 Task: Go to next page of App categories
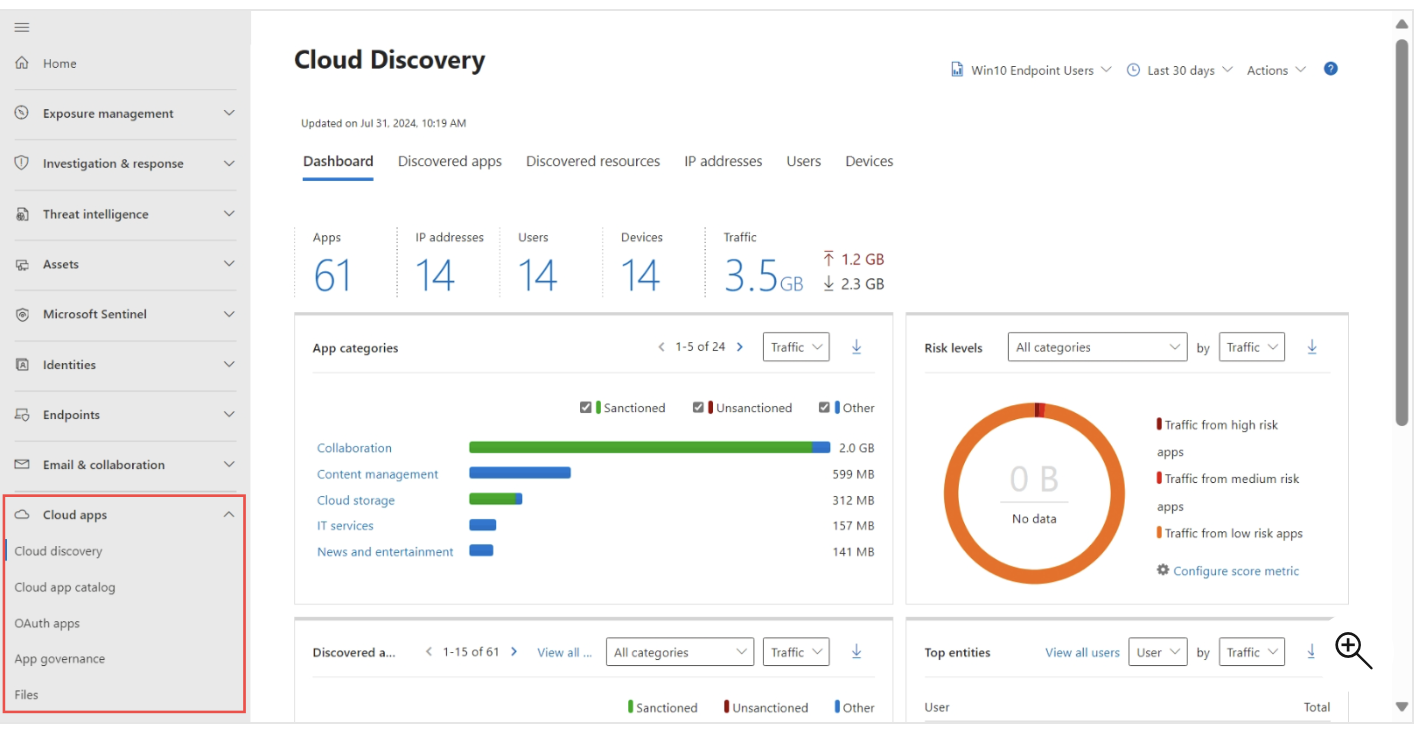(740, 347)
